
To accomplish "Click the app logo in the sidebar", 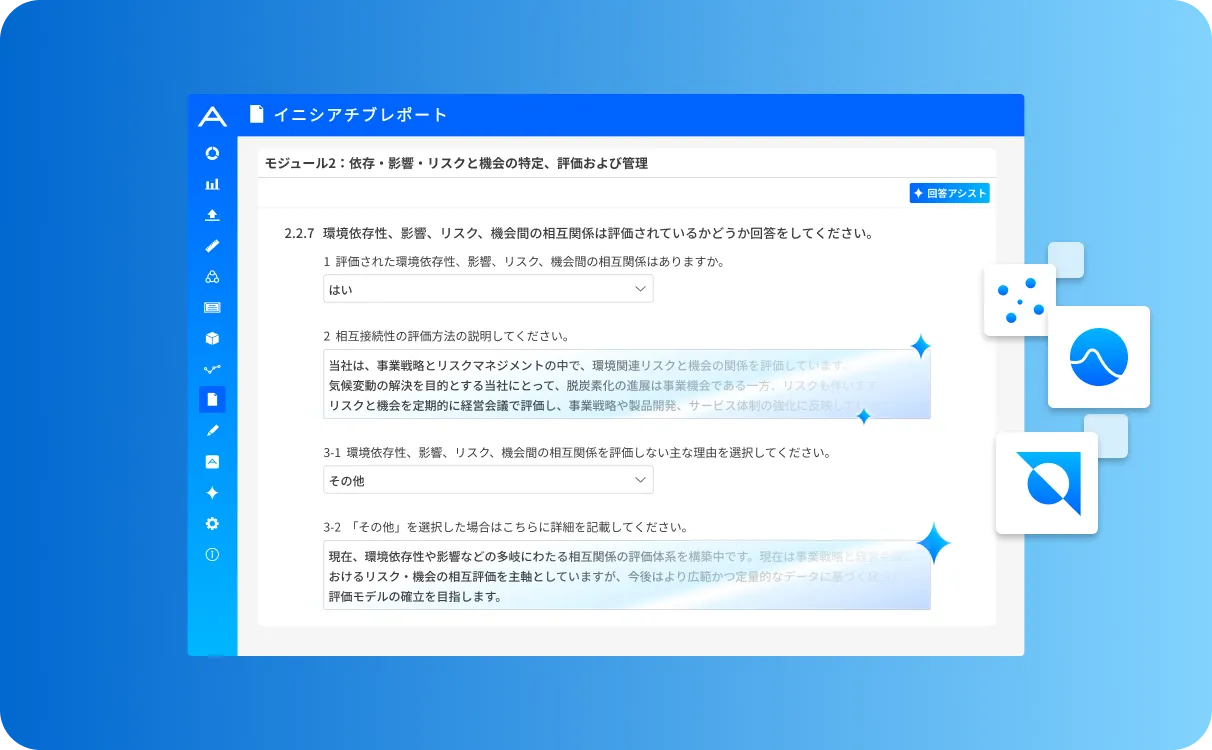I will coord(212,116).
